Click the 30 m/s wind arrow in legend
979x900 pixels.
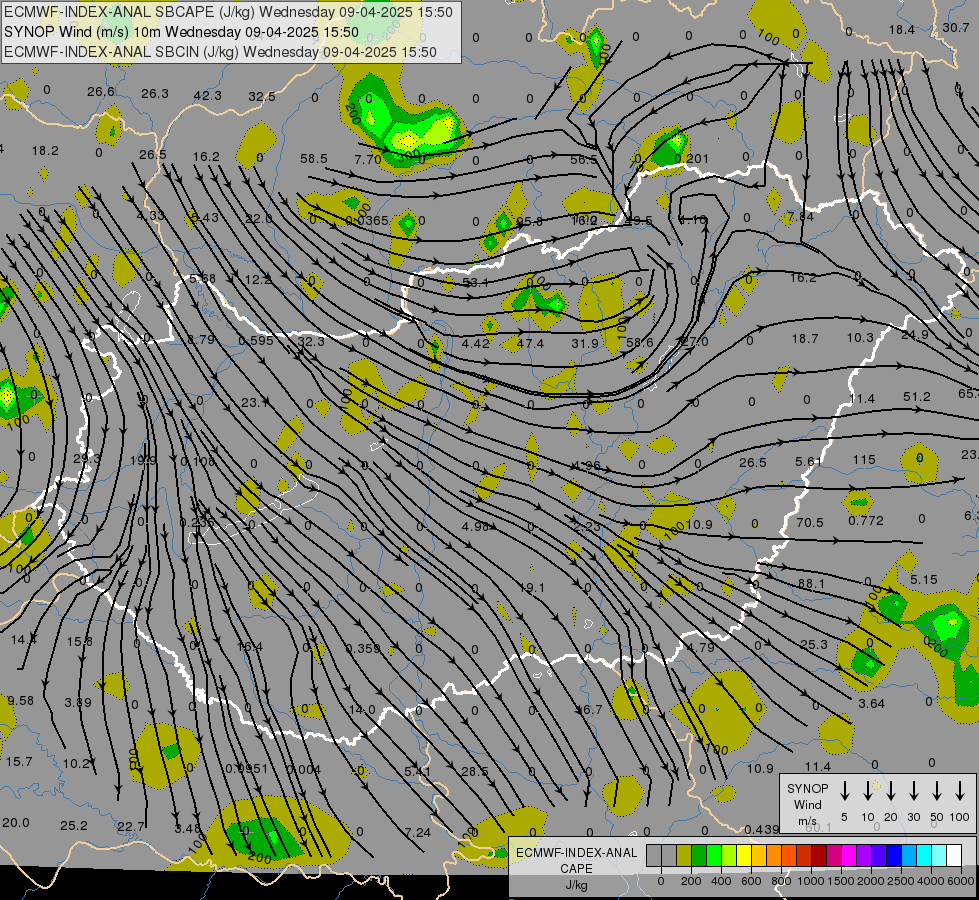pyautogui.click(x=913, y=791)
